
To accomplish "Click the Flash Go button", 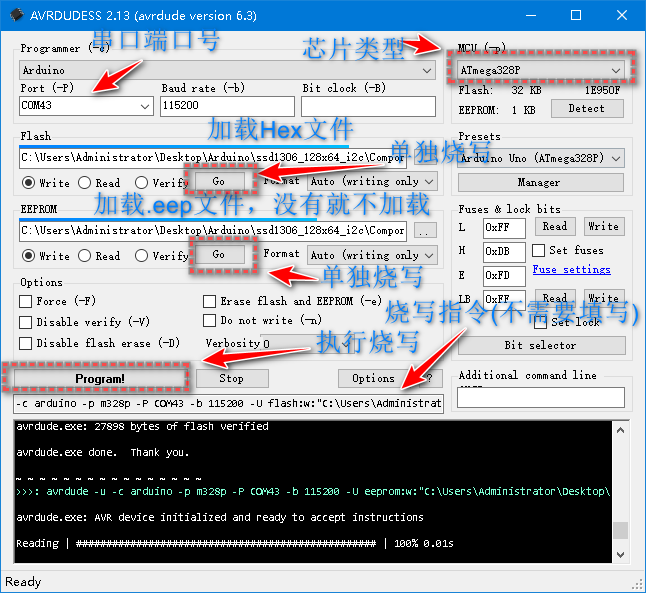I will pos(220,181).
